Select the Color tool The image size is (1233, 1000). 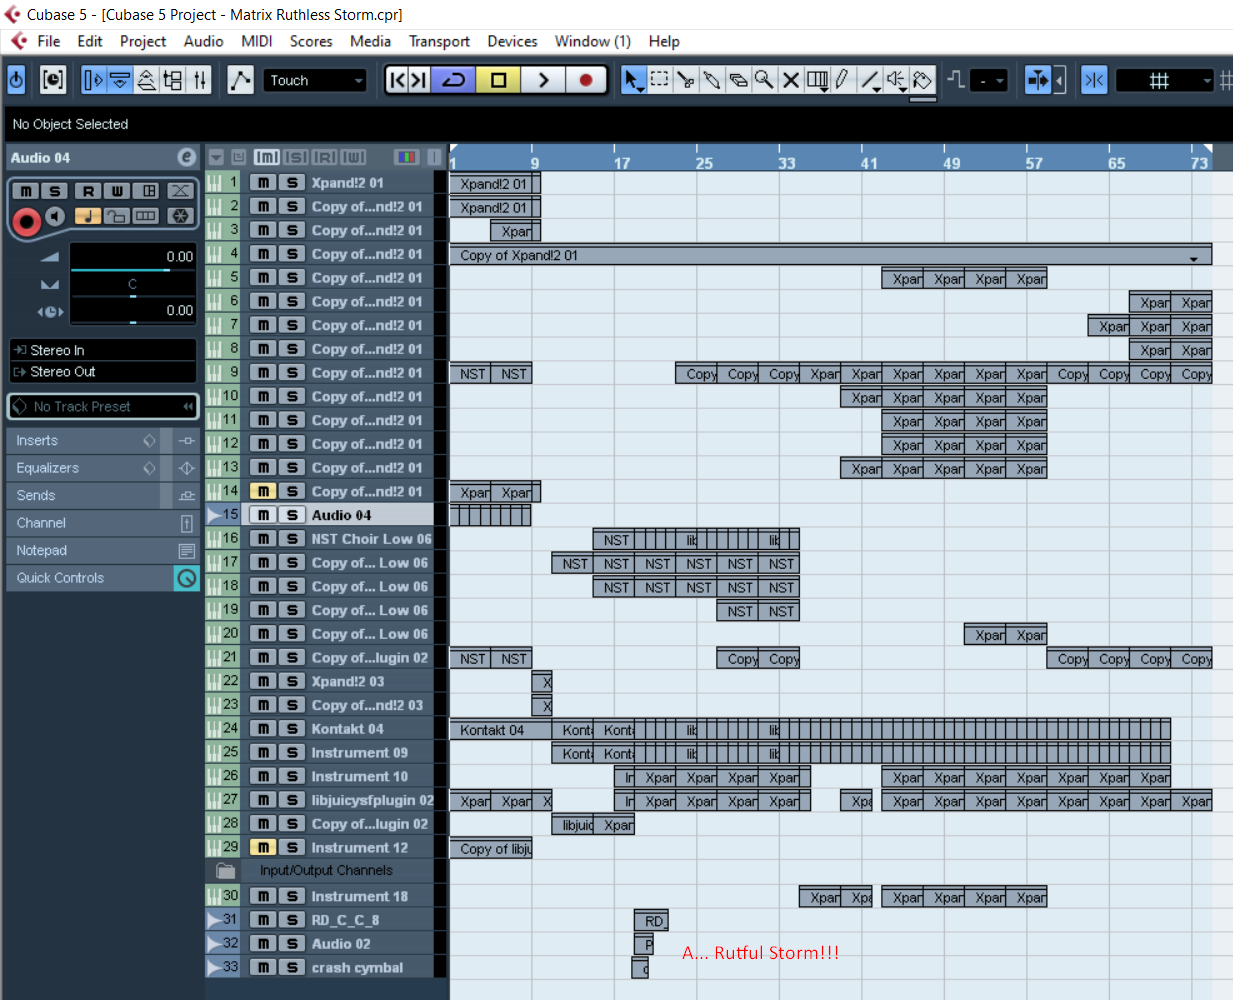tap(922, 80)
